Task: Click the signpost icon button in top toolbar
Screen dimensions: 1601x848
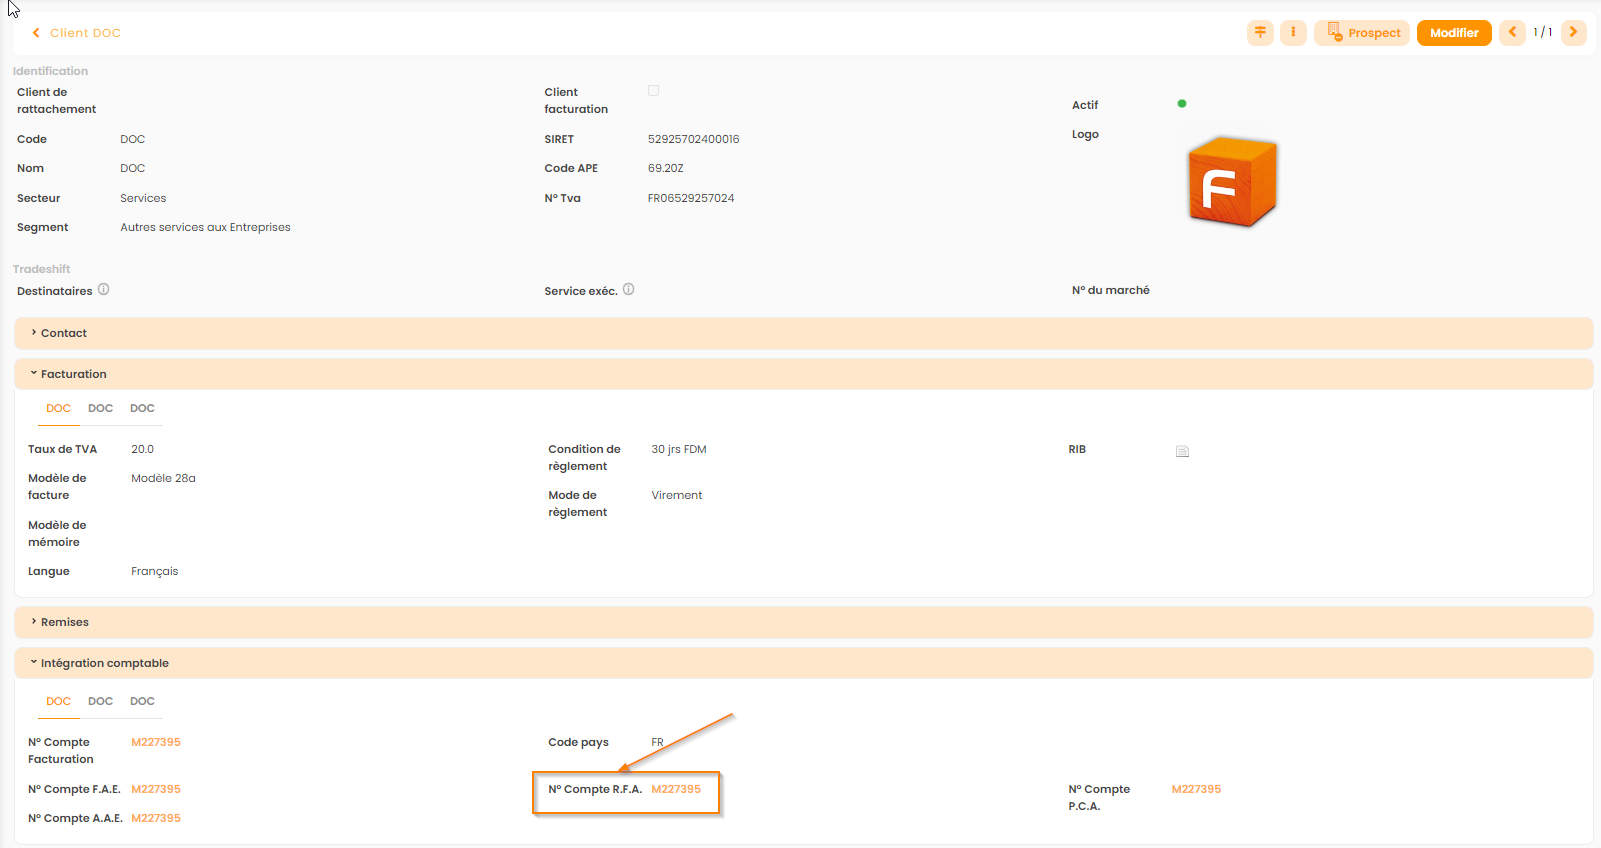Action: click(x=1260, y=33)
